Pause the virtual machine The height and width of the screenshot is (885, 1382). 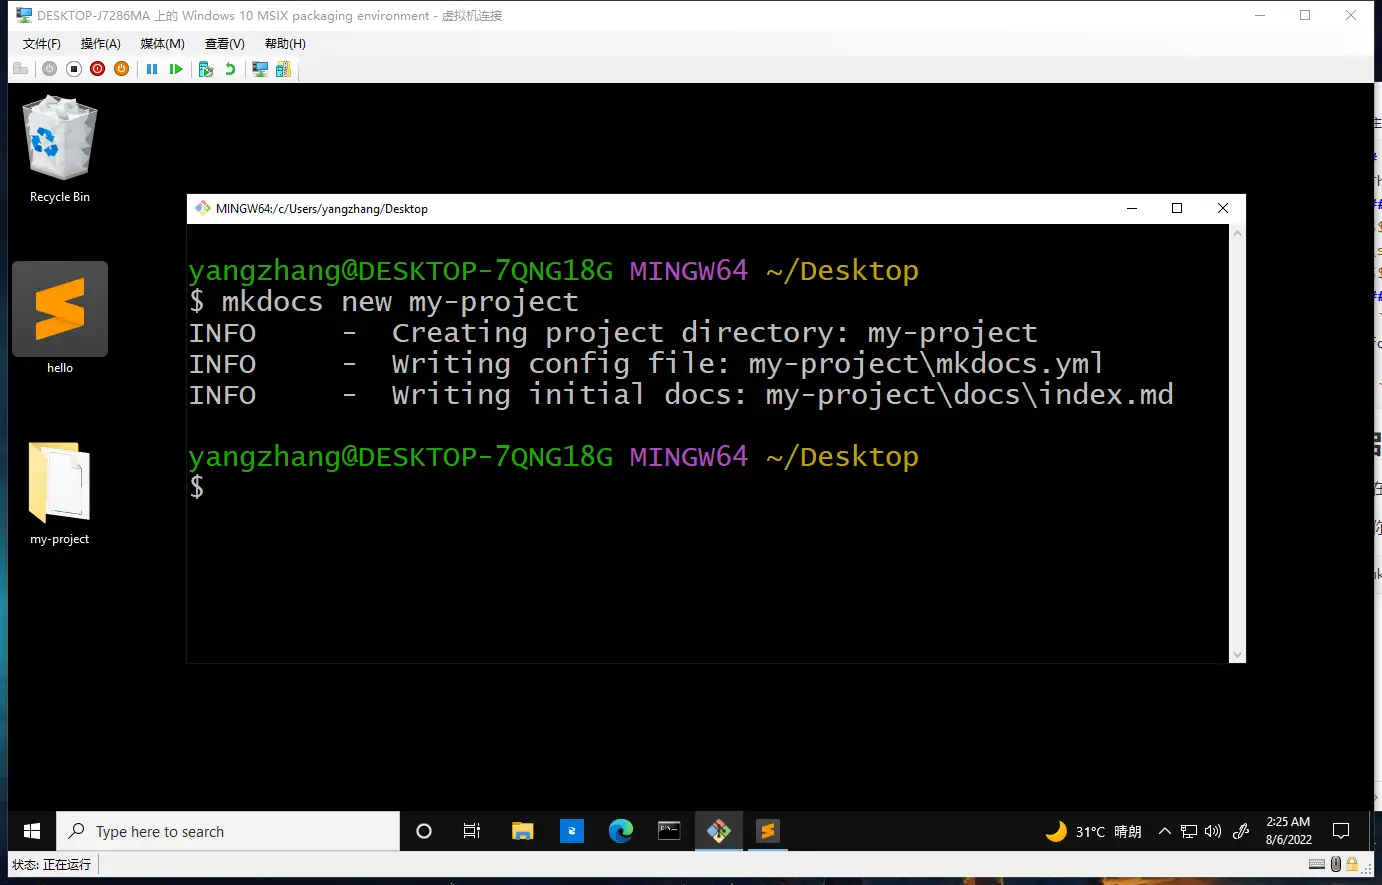click(x=152, y=69)
